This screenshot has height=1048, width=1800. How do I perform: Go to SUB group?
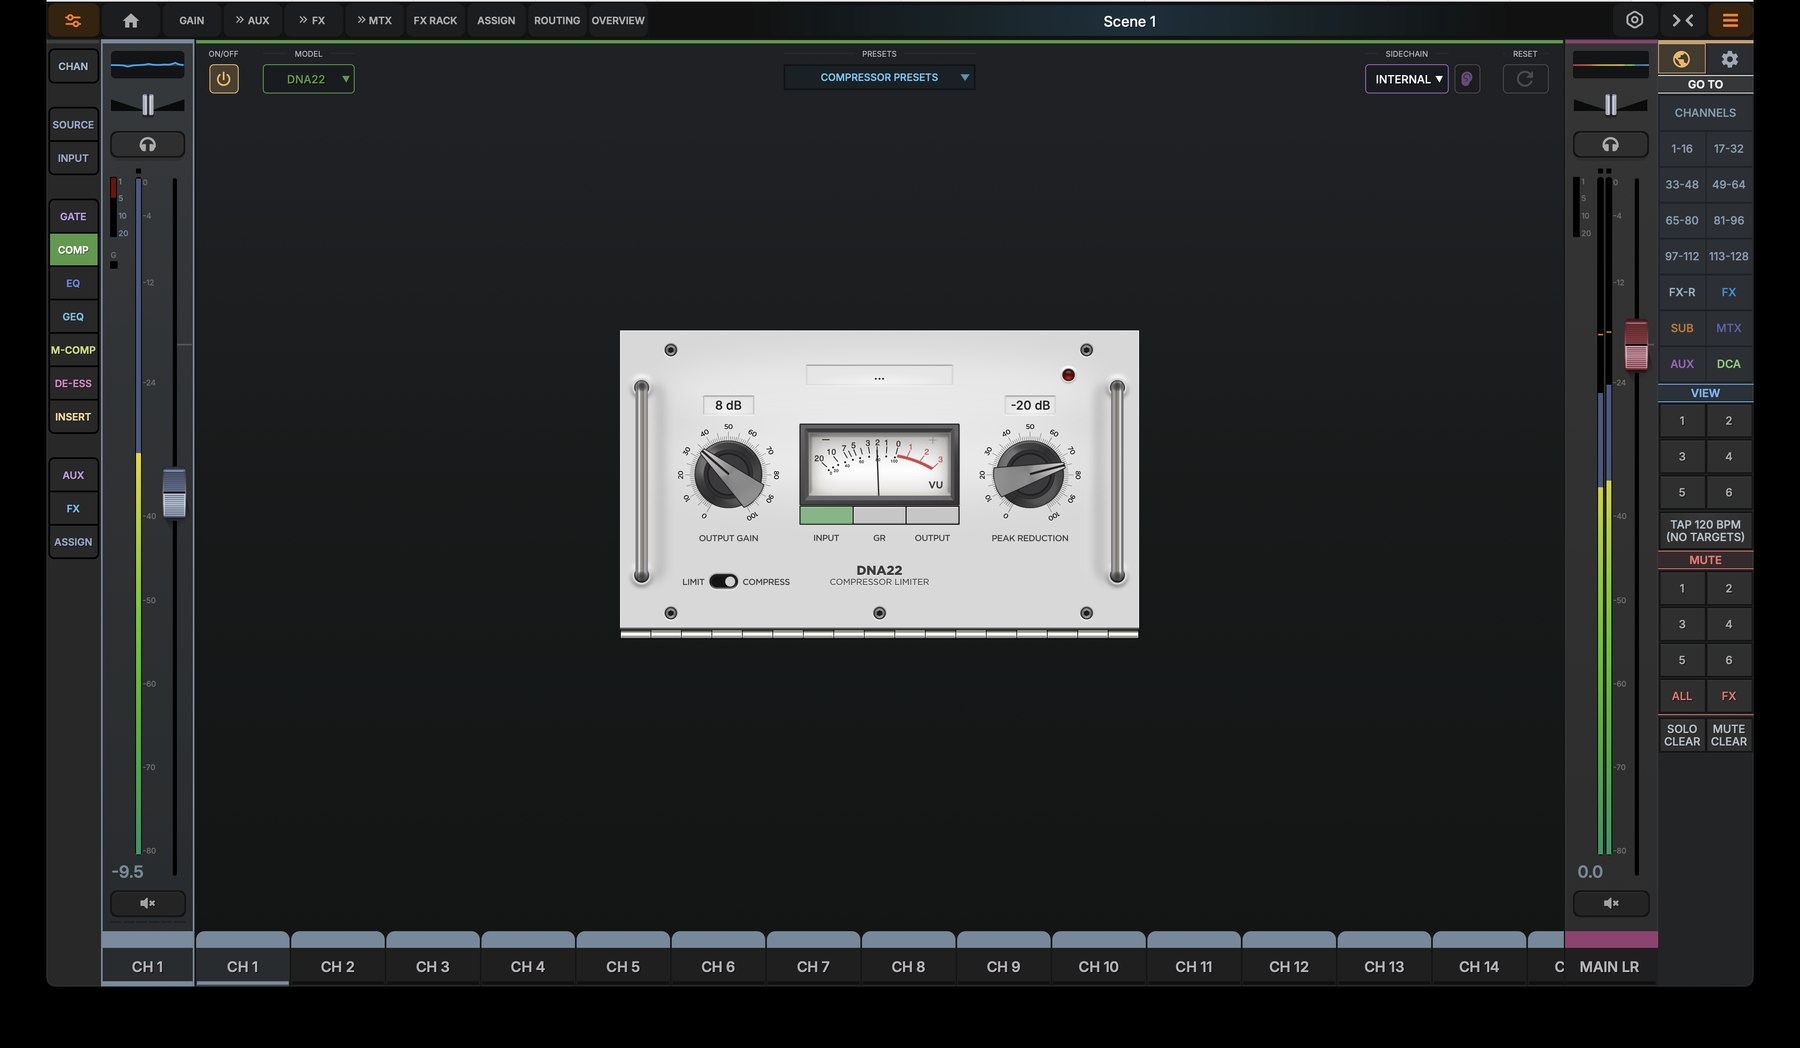[x=1682, y=328]
